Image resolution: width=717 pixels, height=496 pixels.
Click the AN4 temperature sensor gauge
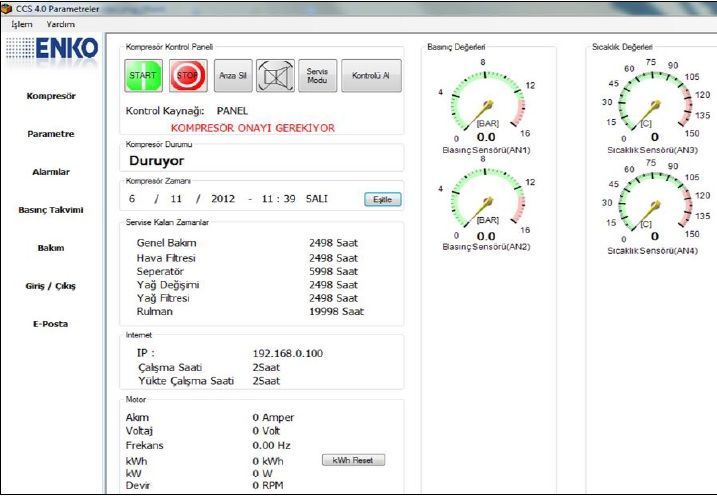click(x=654, y=205)
